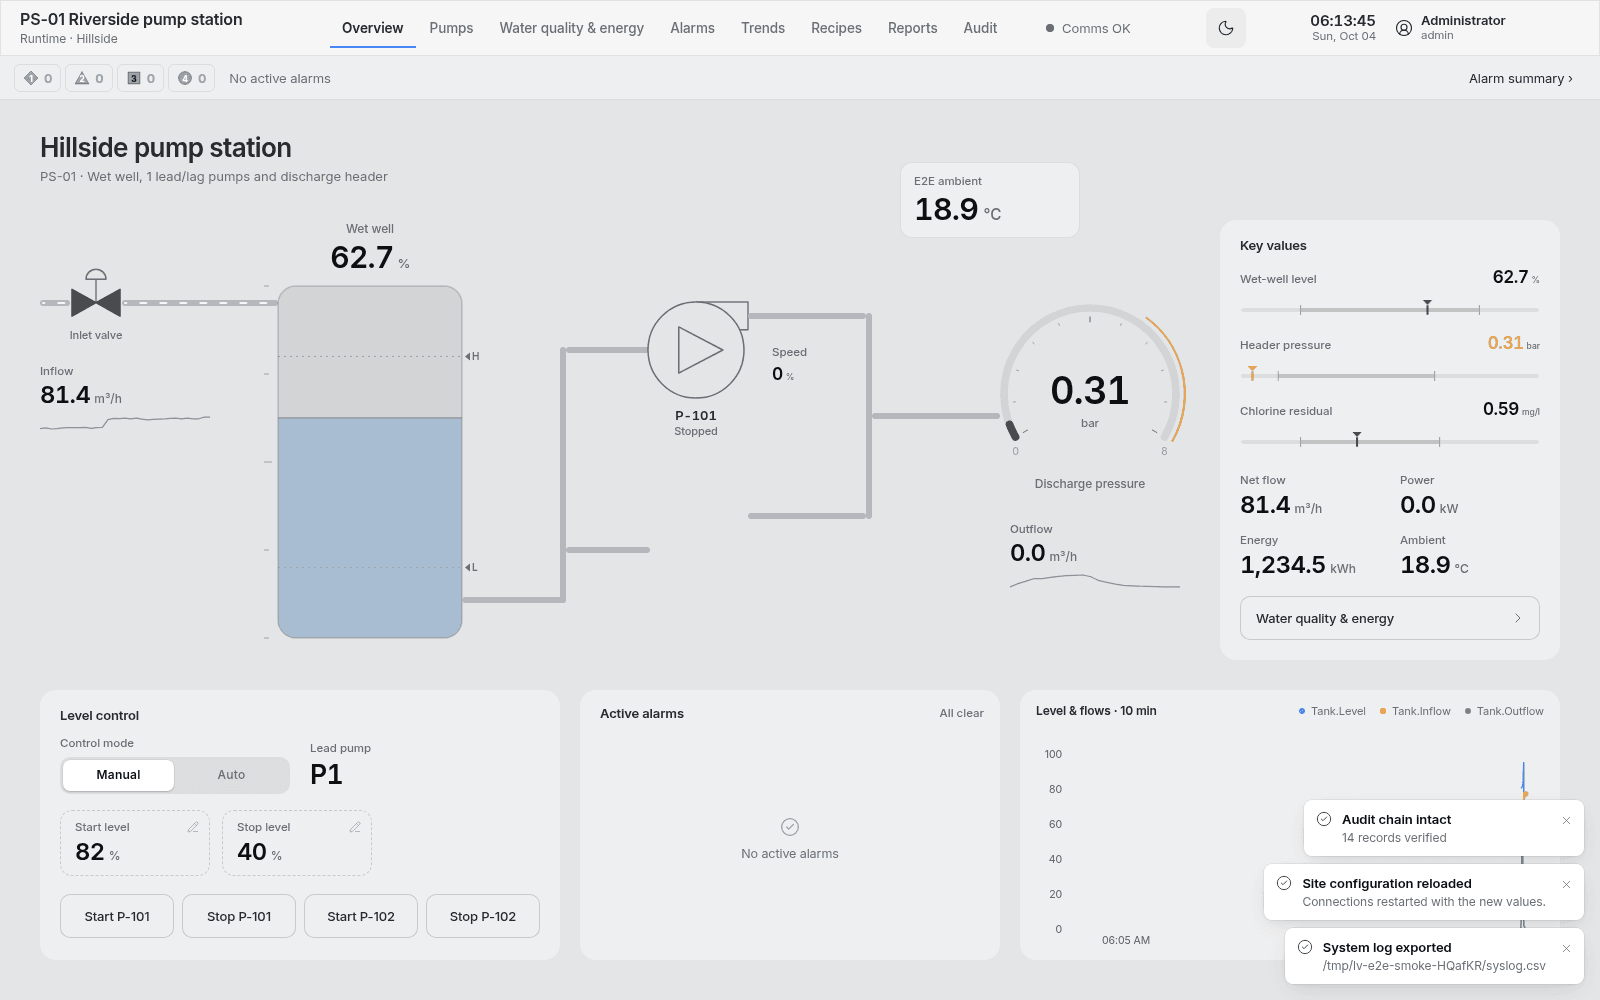Click the wet well high level H marker

point(472,356)
